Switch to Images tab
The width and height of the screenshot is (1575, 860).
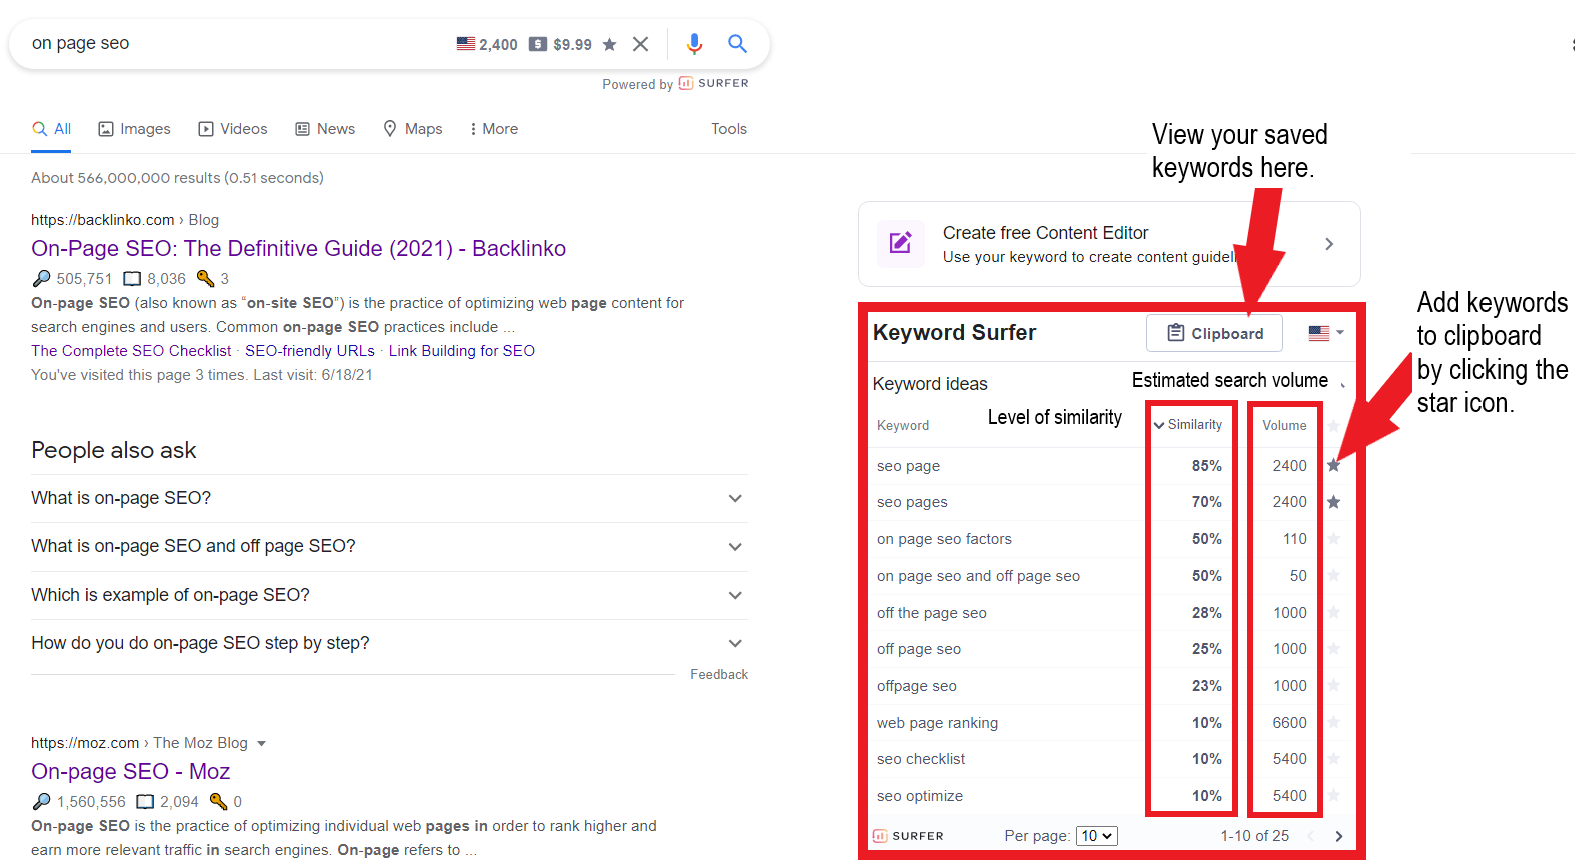134,129
